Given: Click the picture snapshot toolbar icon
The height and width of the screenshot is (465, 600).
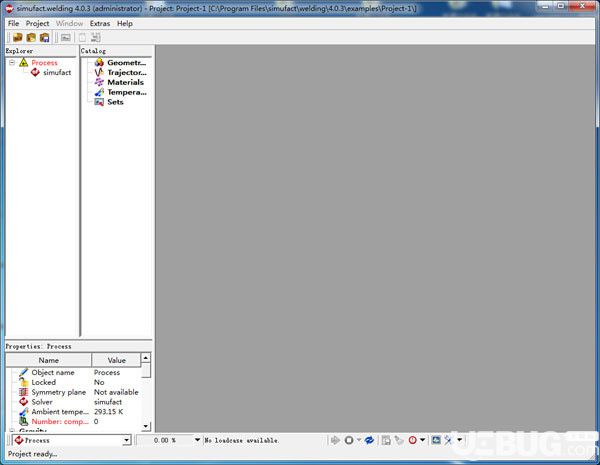Looking at the screenshot, I should tap(66, 38).
